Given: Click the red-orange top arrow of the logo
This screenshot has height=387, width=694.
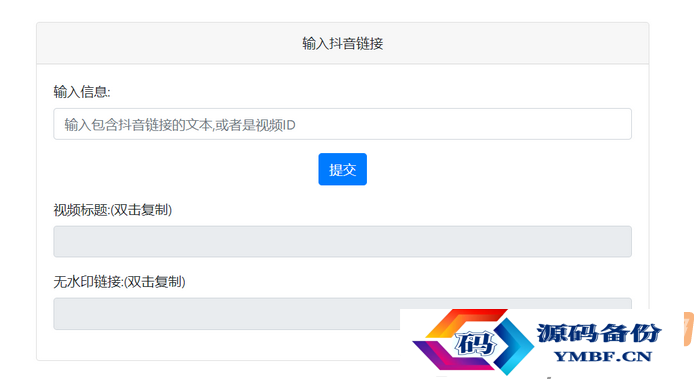Looking at the screenshot, I should [x=465, y=322].
